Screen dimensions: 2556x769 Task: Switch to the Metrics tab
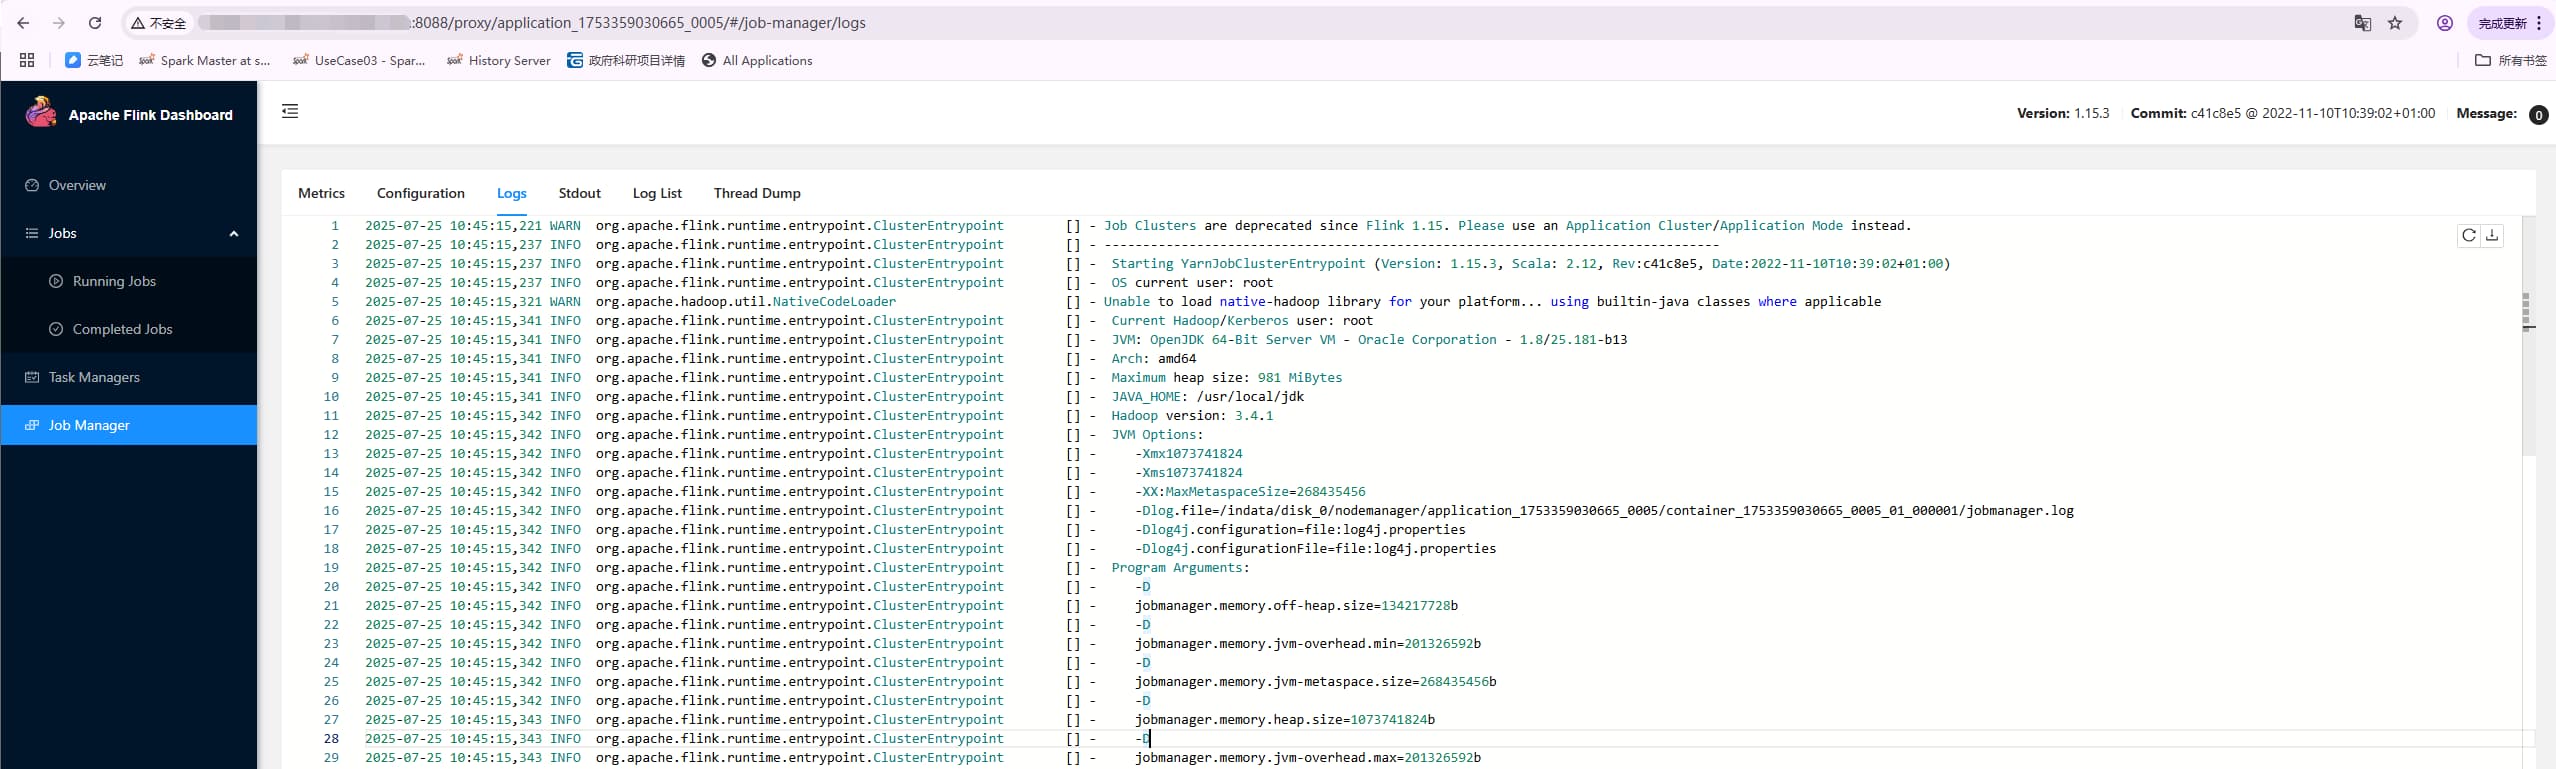coord(321,193)
